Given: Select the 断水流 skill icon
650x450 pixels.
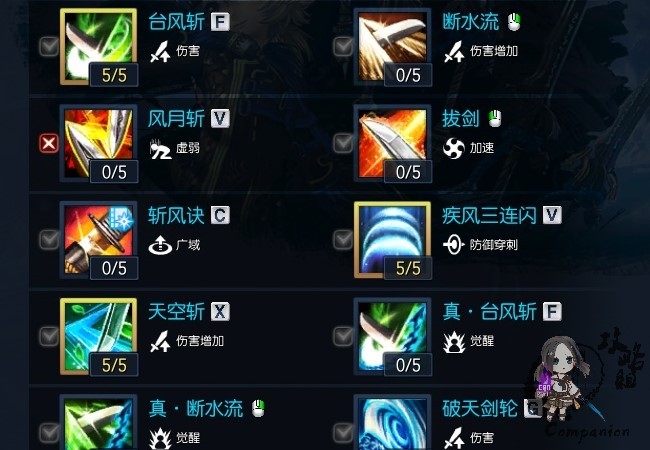Looking at the screenshot, I should coord(392,46).
